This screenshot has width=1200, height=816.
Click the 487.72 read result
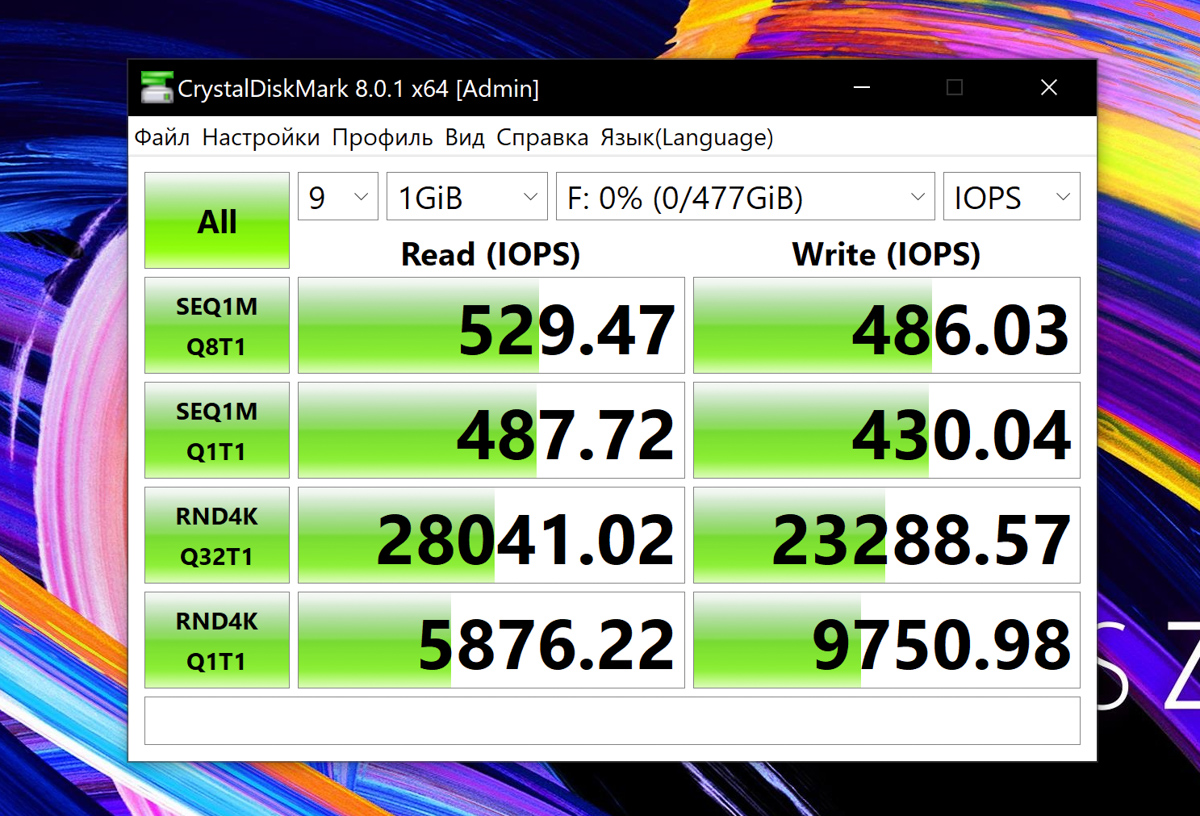(x=491, y=431)
